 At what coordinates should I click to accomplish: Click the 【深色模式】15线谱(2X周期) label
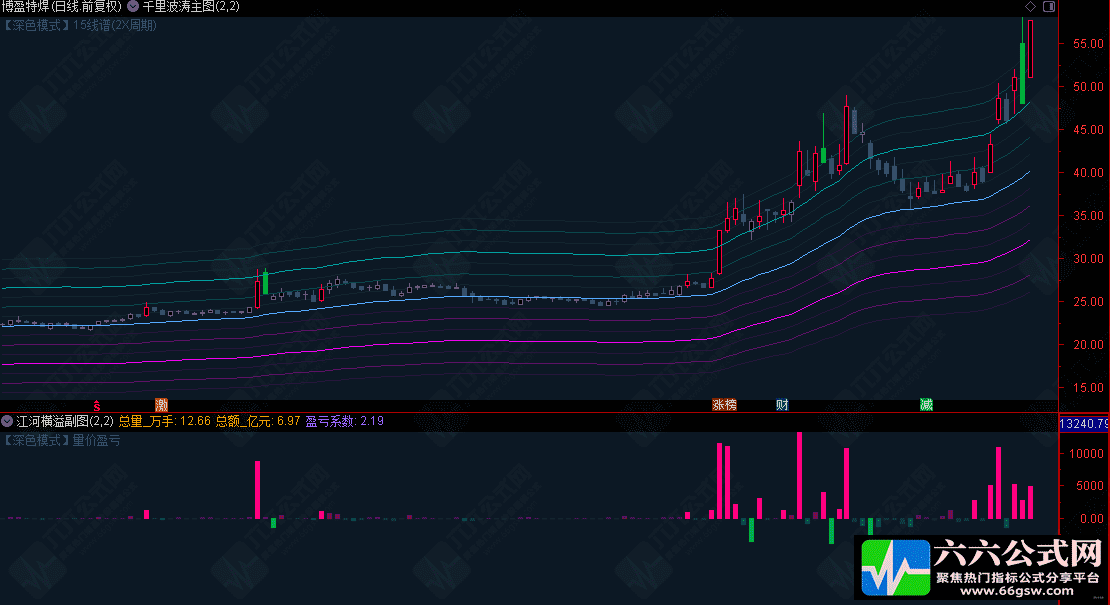[79, 25]
